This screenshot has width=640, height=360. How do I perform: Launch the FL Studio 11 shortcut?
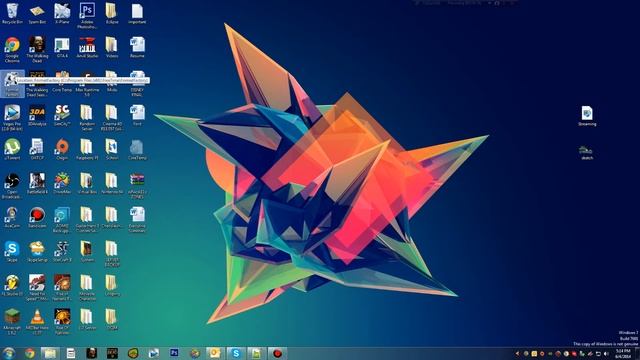coord(12,285)
